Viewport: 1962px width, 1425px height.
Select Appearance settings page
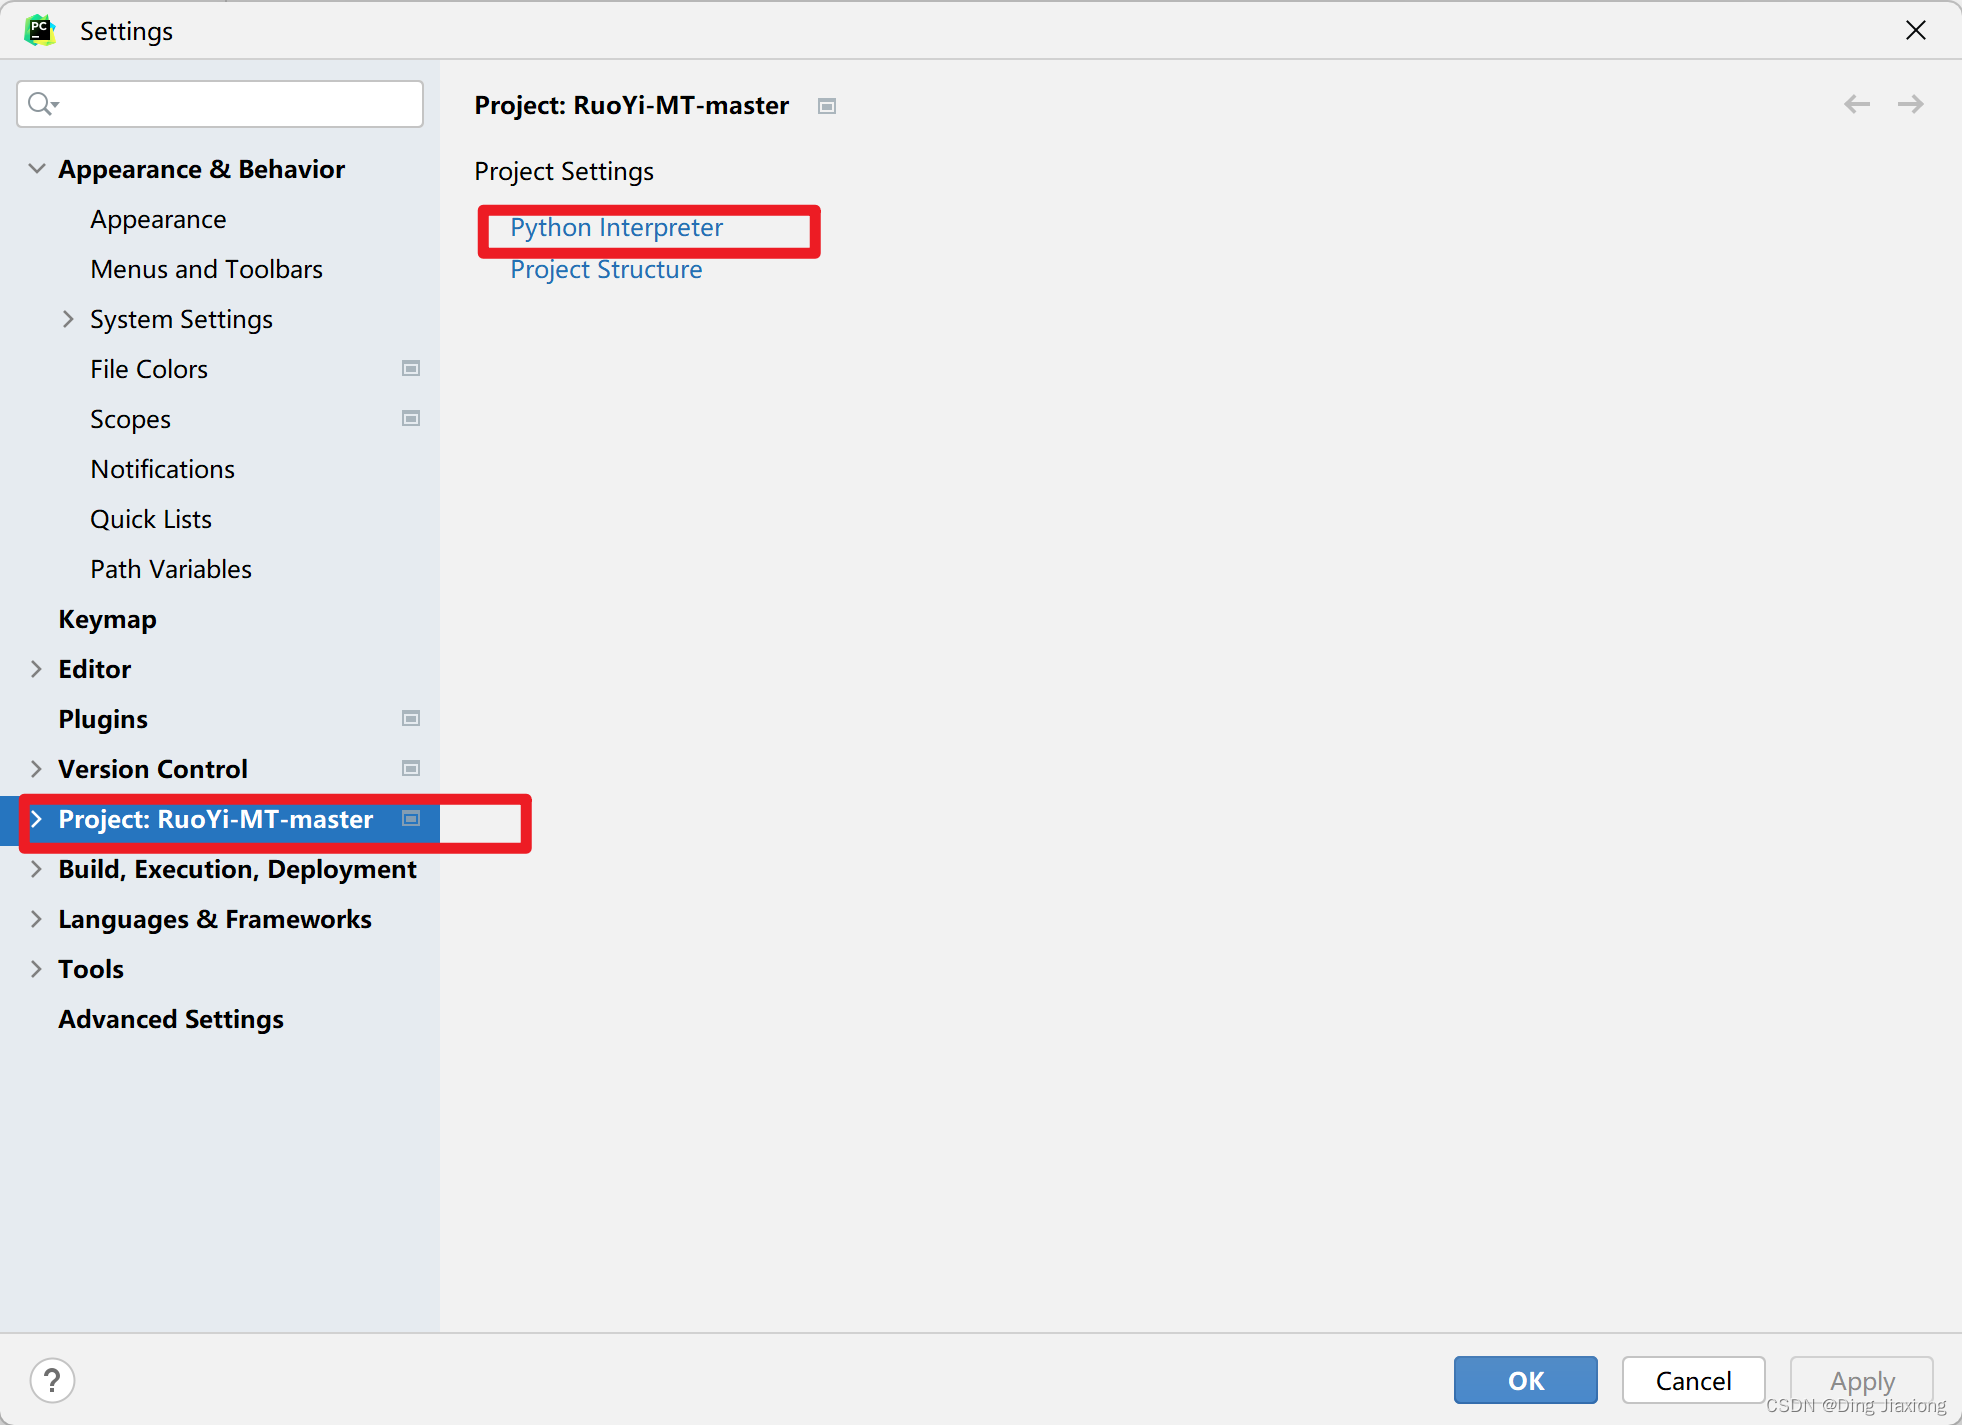coord(158,219)
